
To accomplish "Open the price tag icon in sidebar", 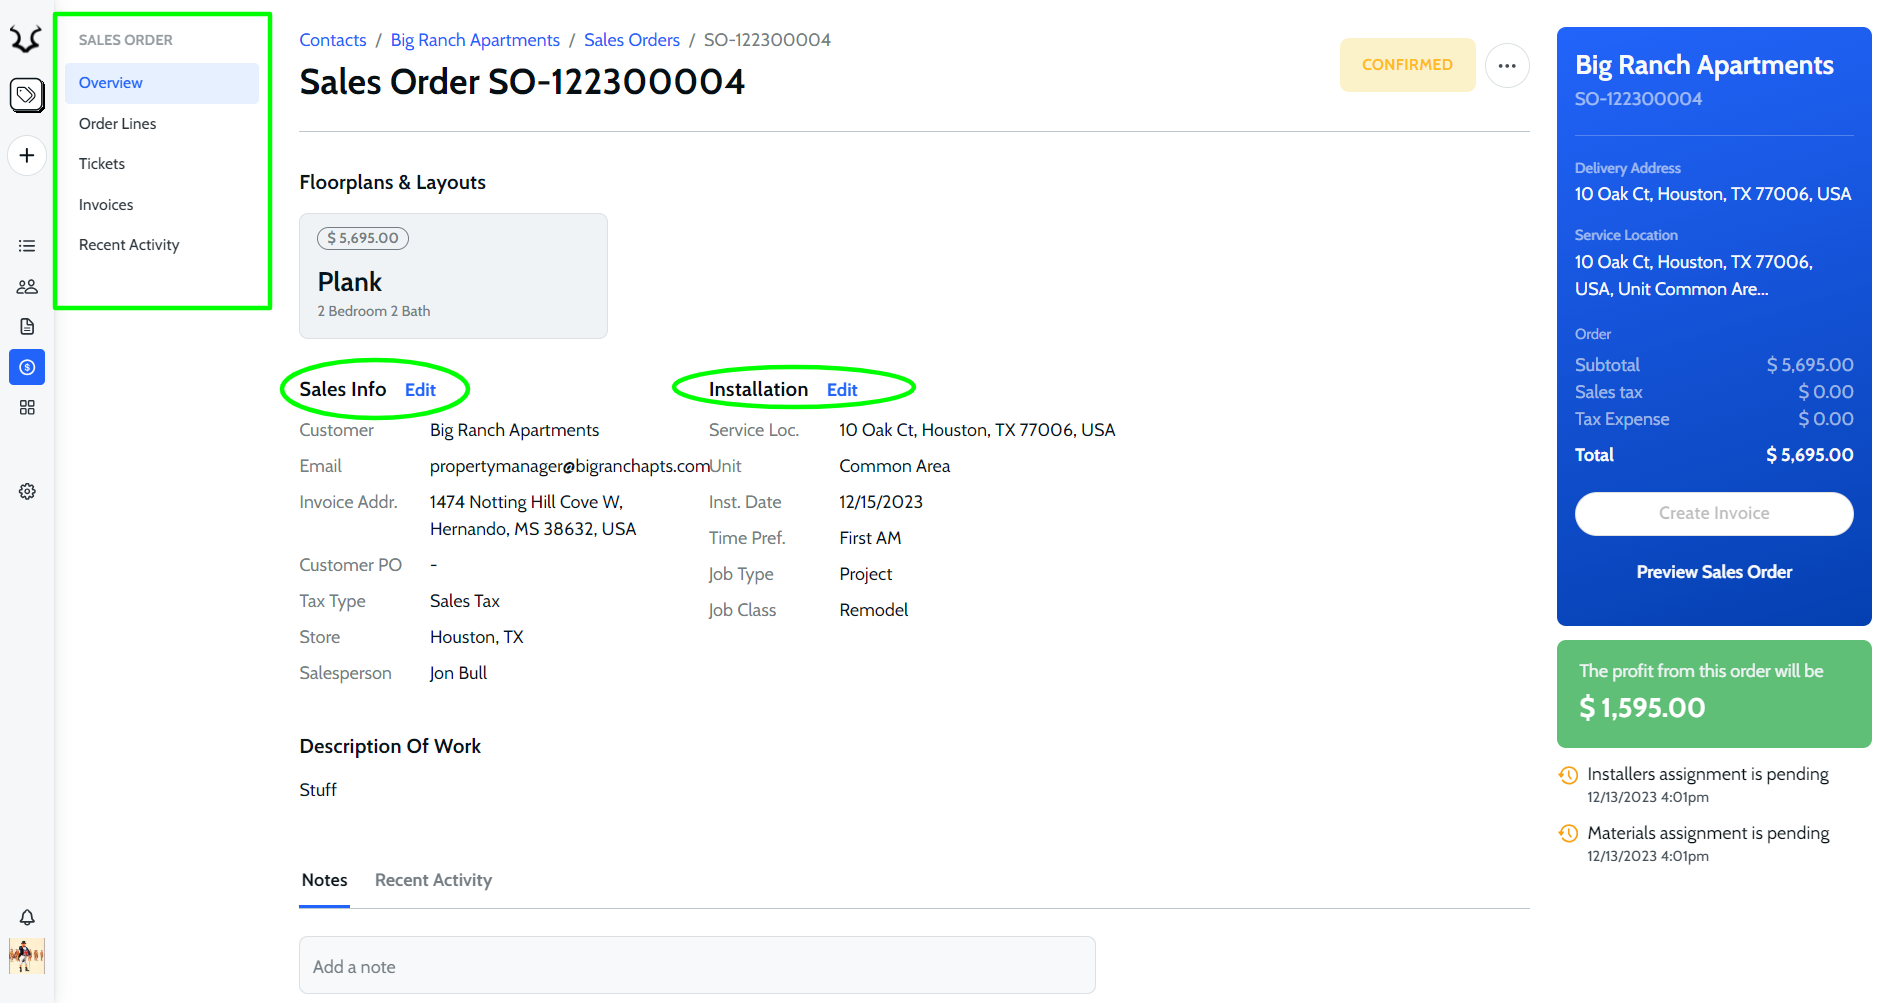I will (x=27, y=95).
